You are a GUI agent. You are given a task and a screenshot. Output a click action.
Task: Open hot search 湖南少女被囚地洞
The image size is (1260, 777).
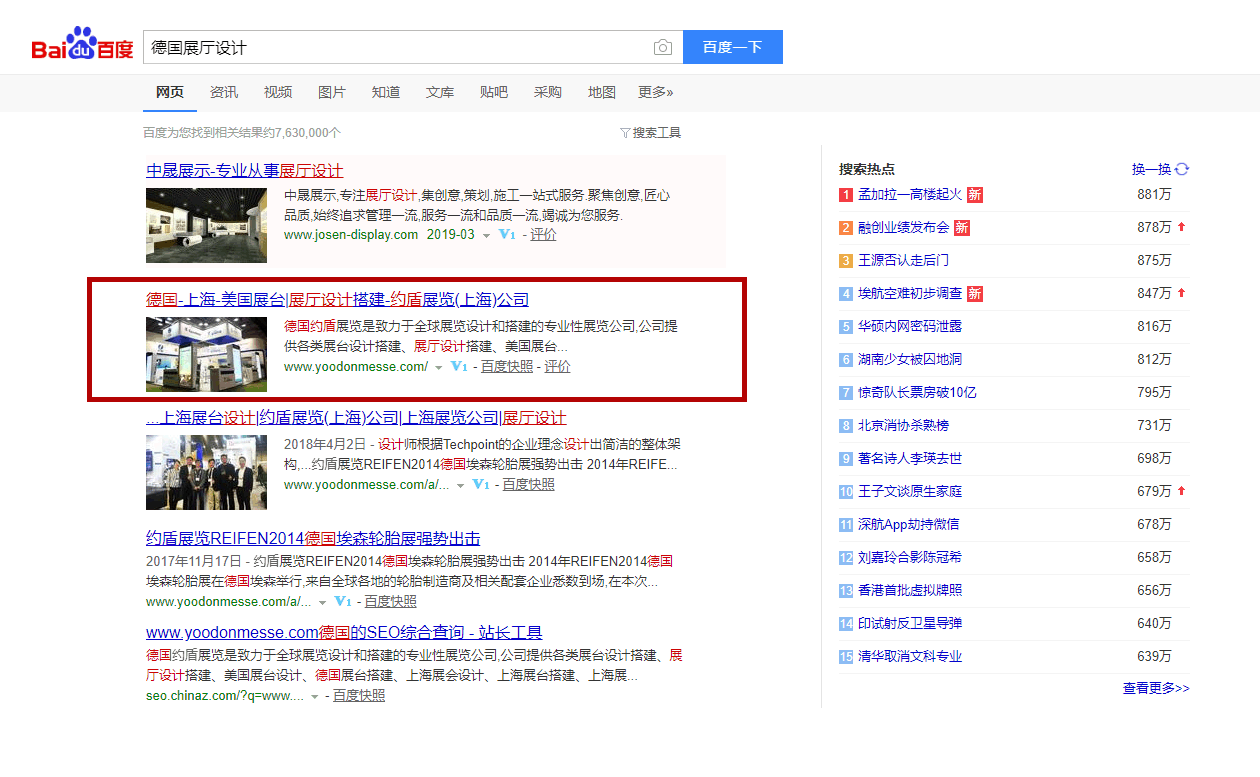909,360
